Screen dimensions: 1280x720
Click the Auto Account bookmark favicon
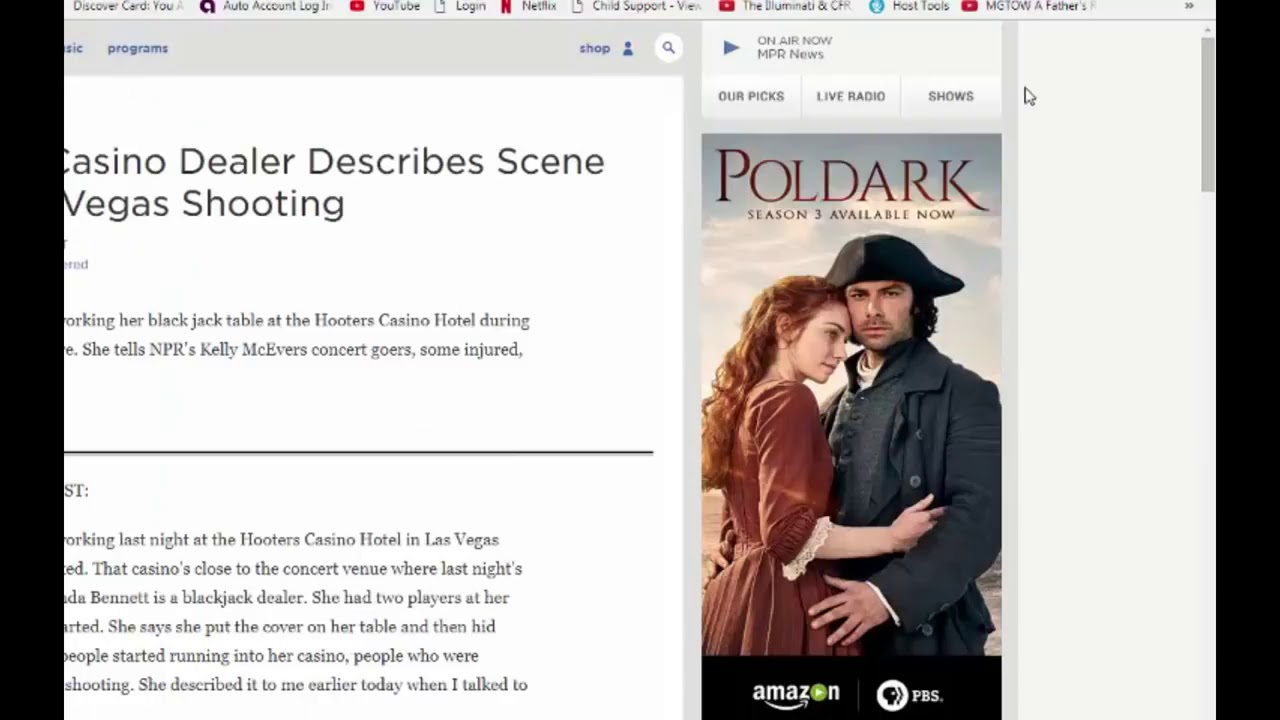(207, 6)
